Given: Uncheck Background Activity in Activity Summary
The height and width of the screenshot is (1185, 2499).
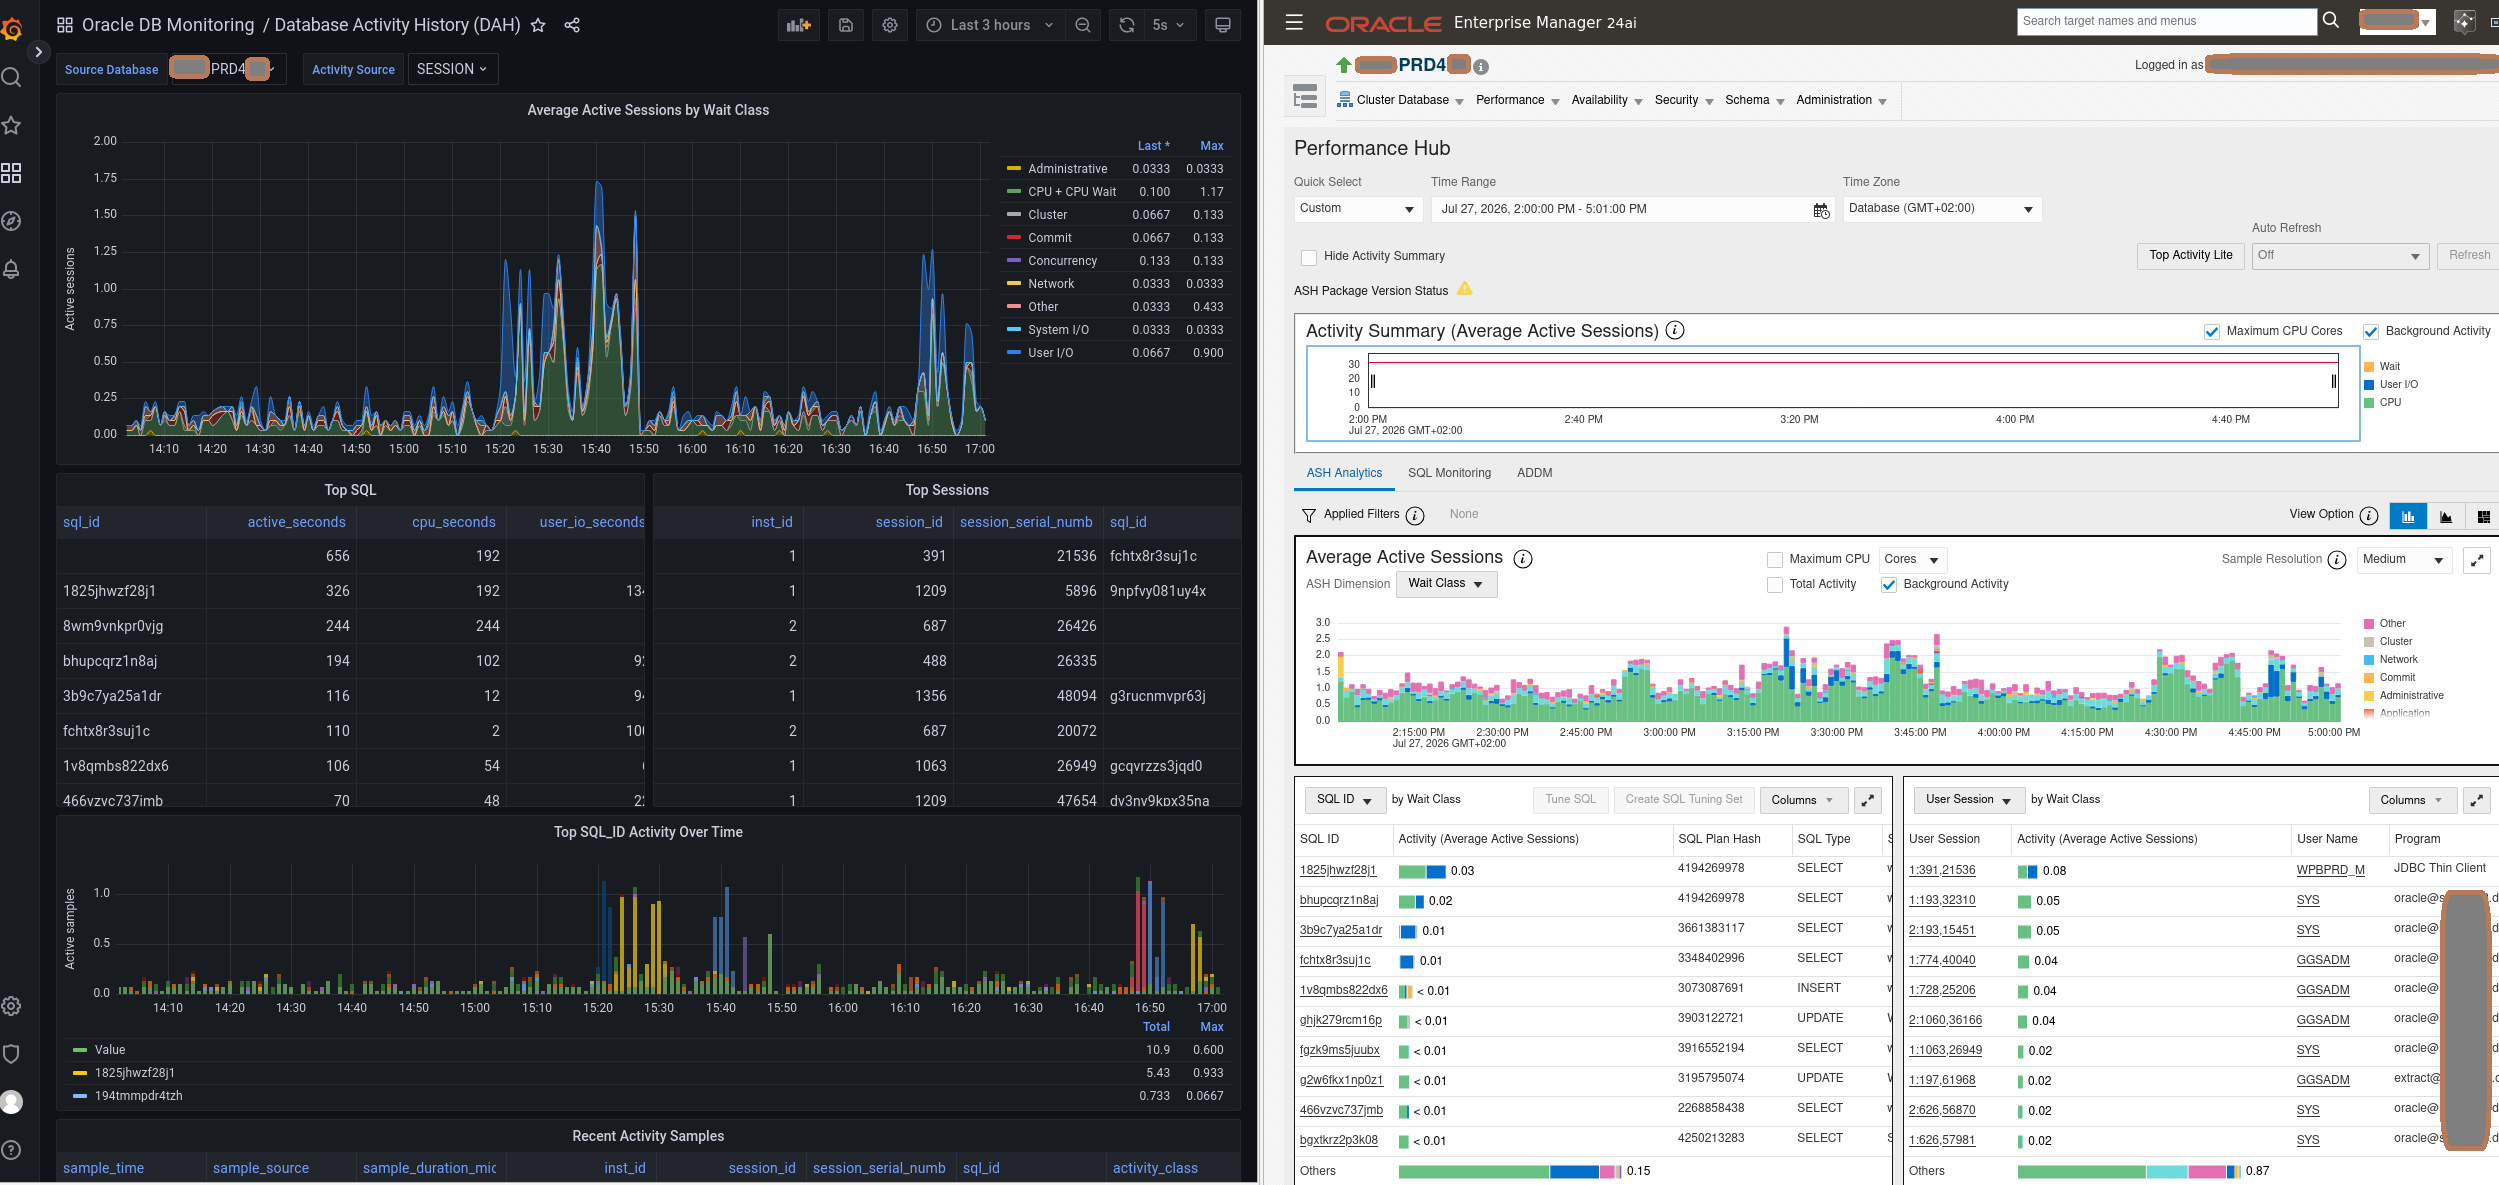Looking at the screenshot, I should click(2371, 332).
